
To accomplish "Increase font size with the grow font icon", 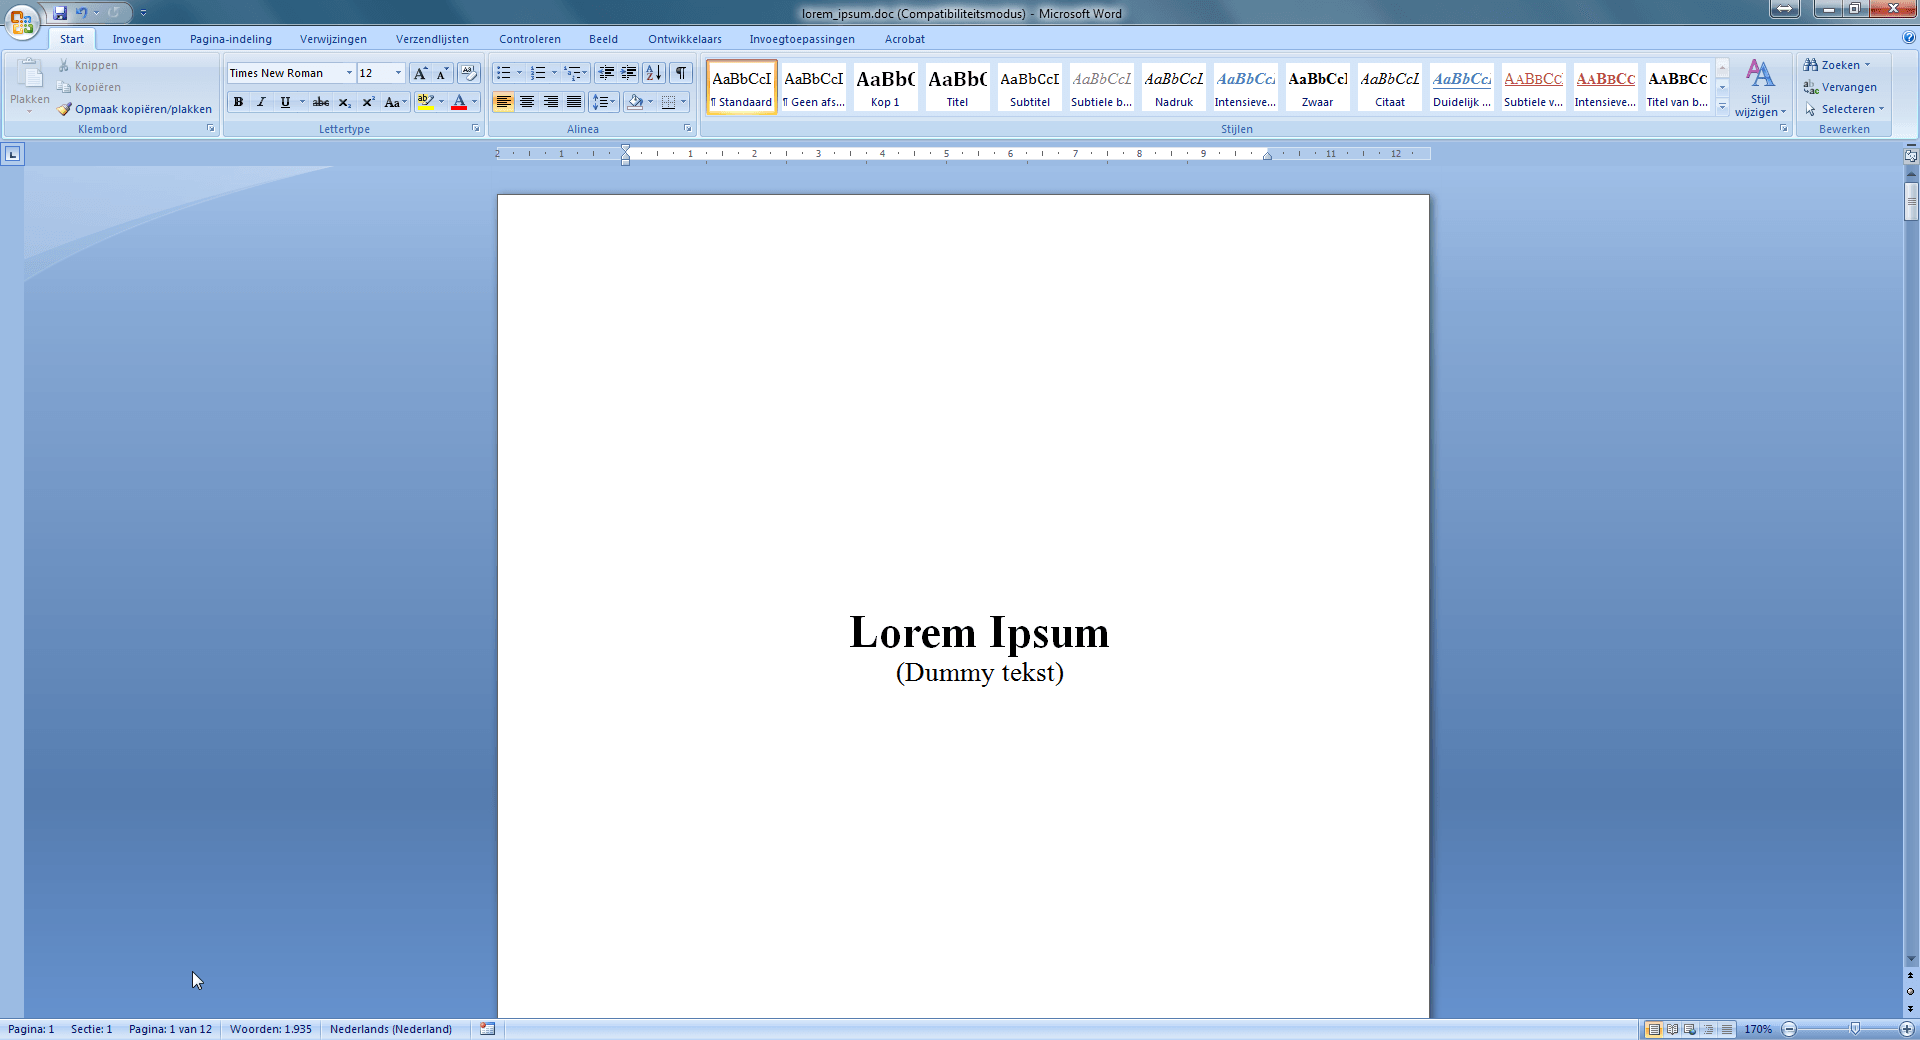I will (x=421, y=73).
